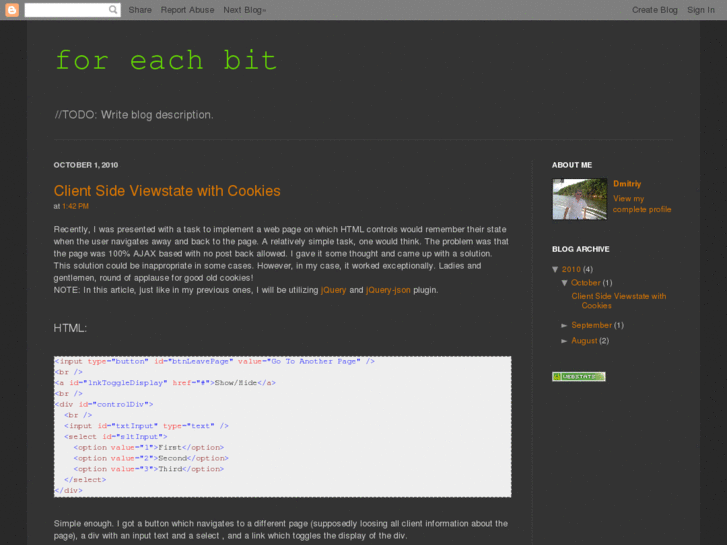The height and width of the screenshot is (545, 727).
Task: Follow the jQuery link in the post
Action: [333, 290]
